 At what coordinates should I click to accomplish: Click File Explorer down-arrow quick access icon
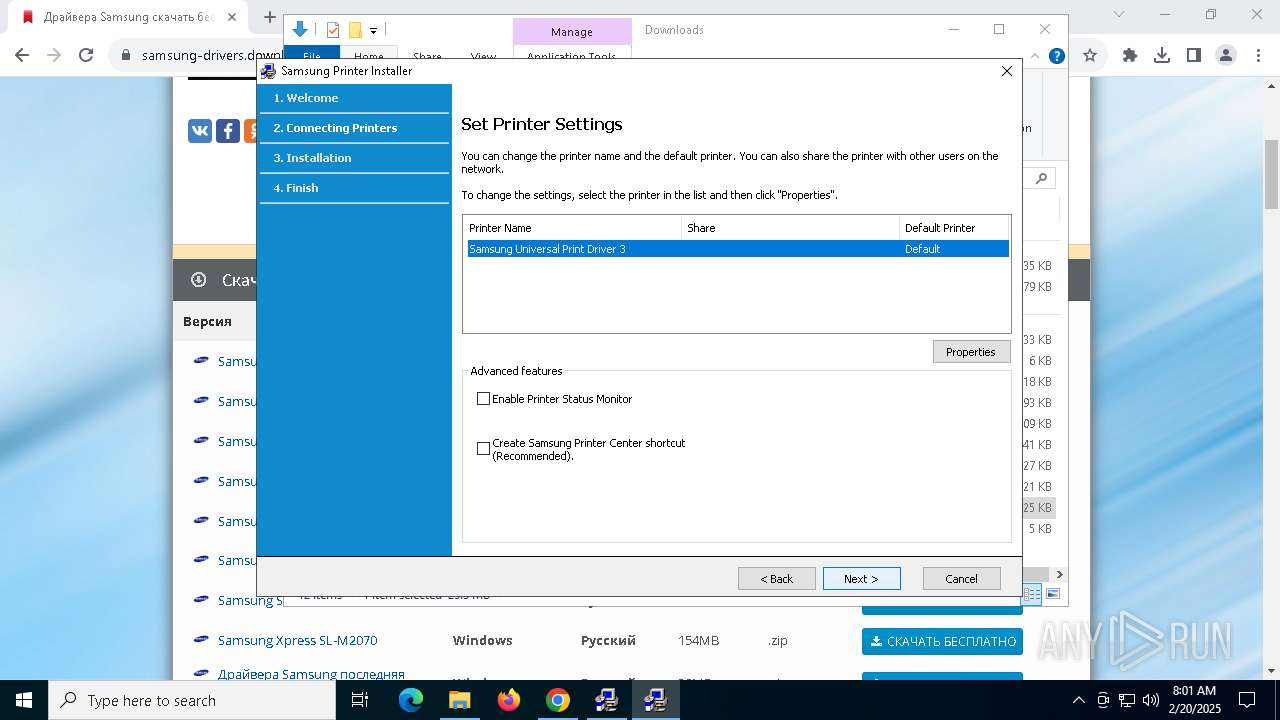[x=299, y=30]
